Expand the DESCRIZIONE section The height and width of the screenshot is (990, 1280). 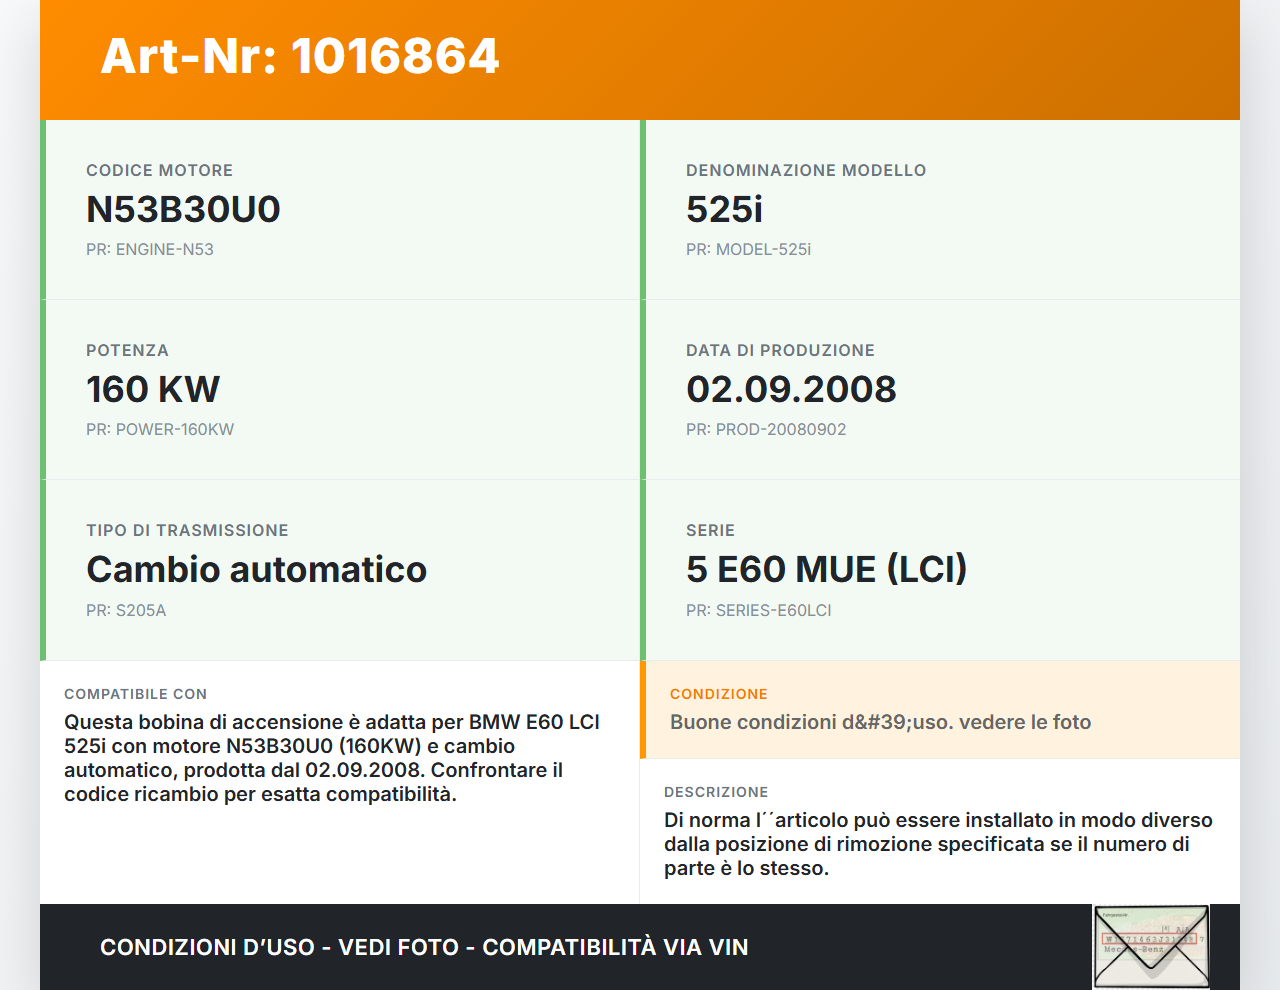(x=938, y=830)
